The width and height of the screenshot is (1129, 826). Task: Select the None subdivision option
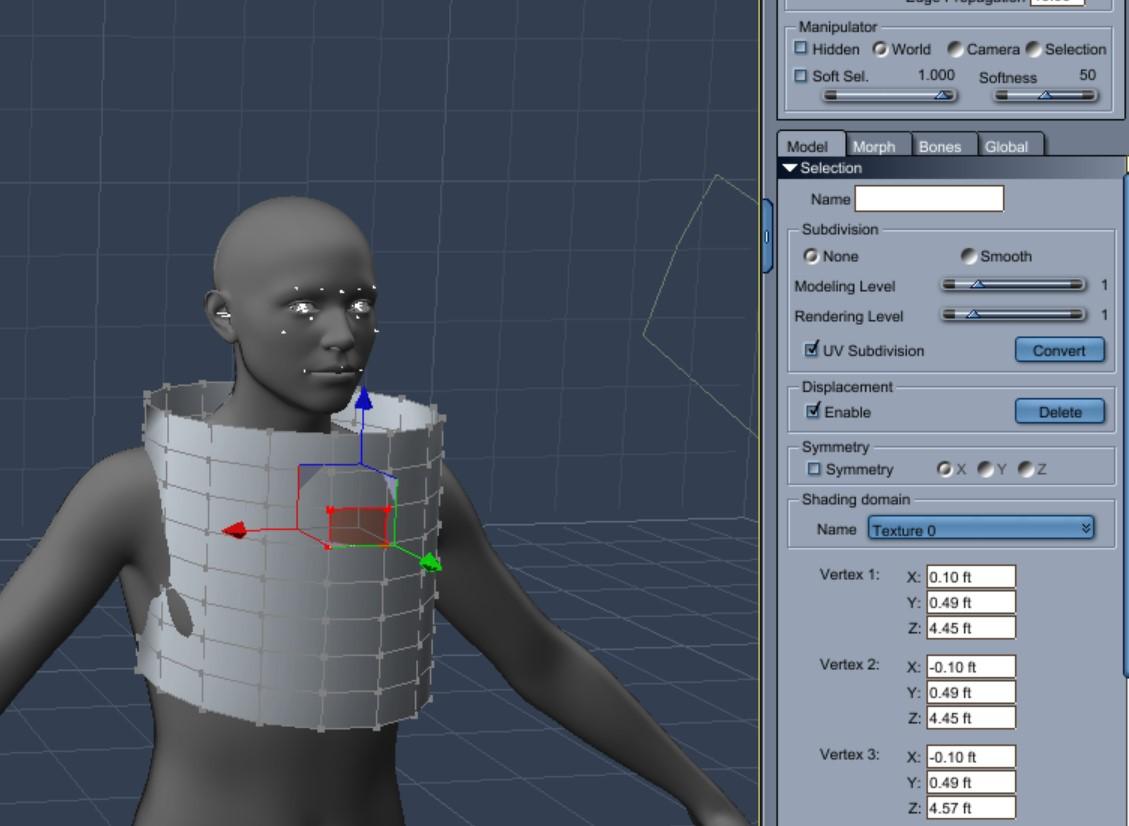(x=811, y=256)
